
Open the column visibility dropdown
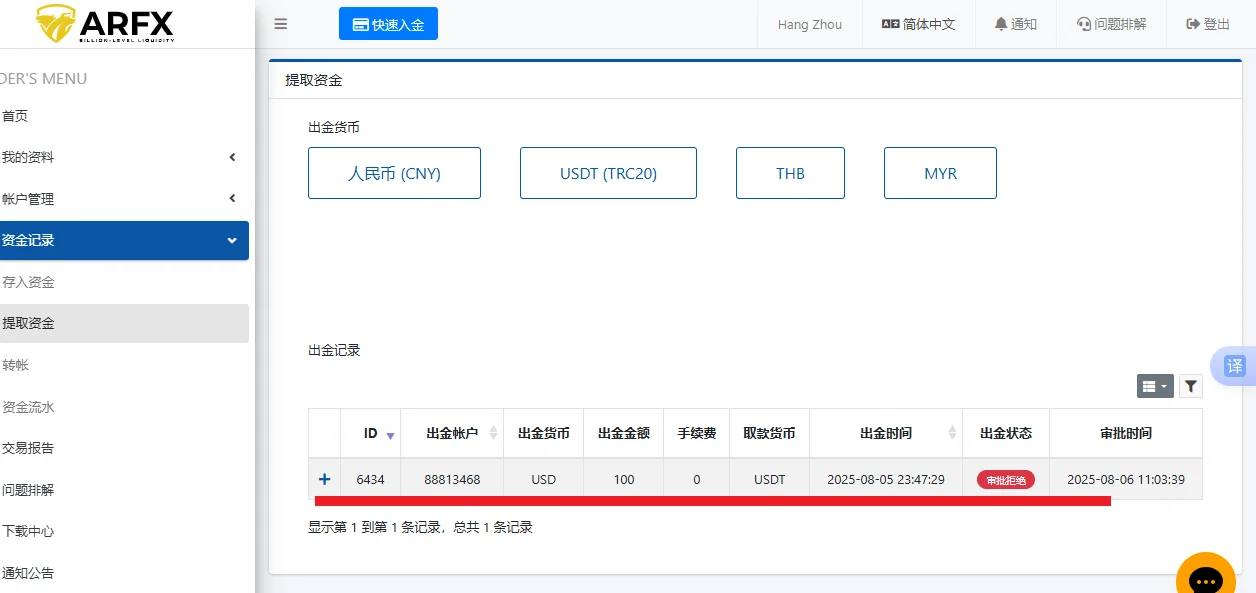coord(1155,386)
